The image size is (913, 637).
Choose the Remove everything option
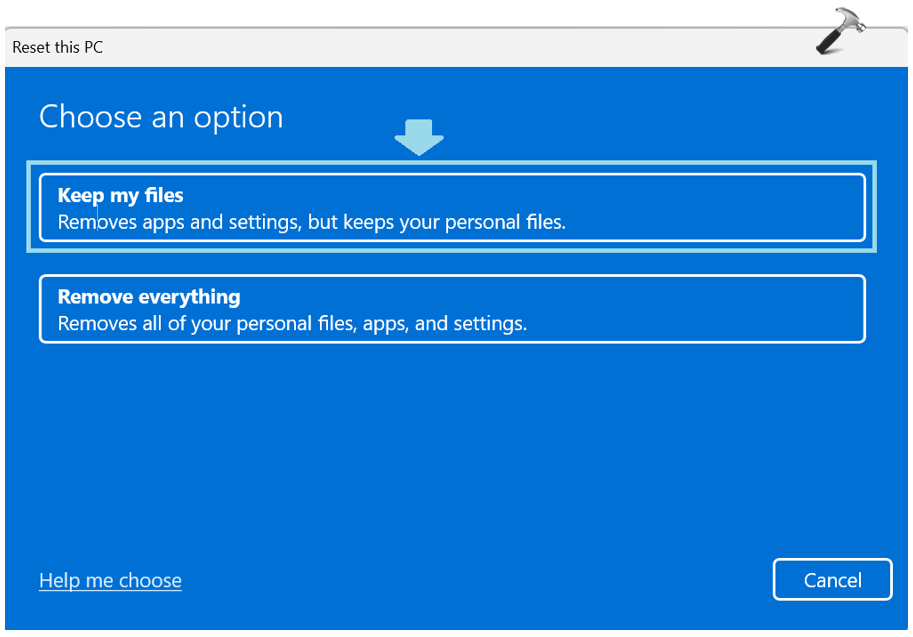point(451,309)
